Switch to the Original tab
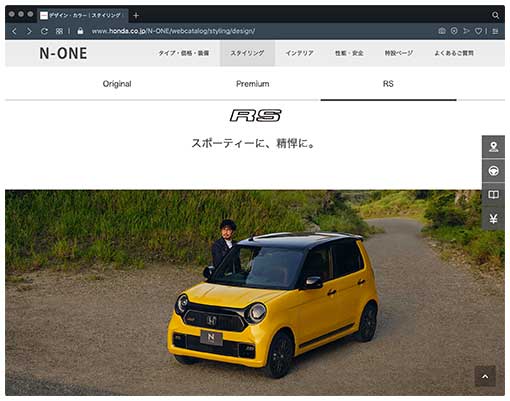510x401 pixels. point(117,84)
